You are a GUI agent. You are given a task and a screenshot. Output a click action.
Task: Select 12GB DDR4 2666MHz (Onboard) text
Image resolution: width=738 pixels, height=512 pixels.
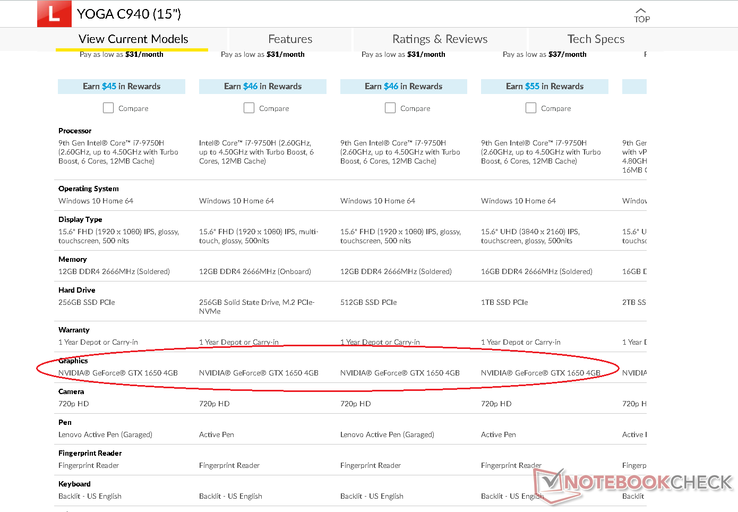pos(255,272)
